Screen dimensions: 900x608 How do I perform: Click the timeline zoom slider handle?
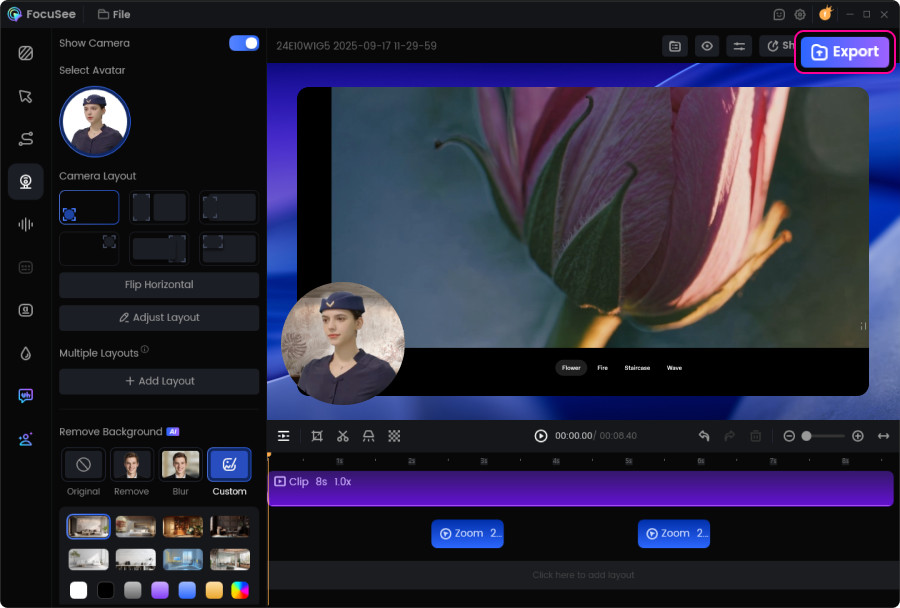806,436
